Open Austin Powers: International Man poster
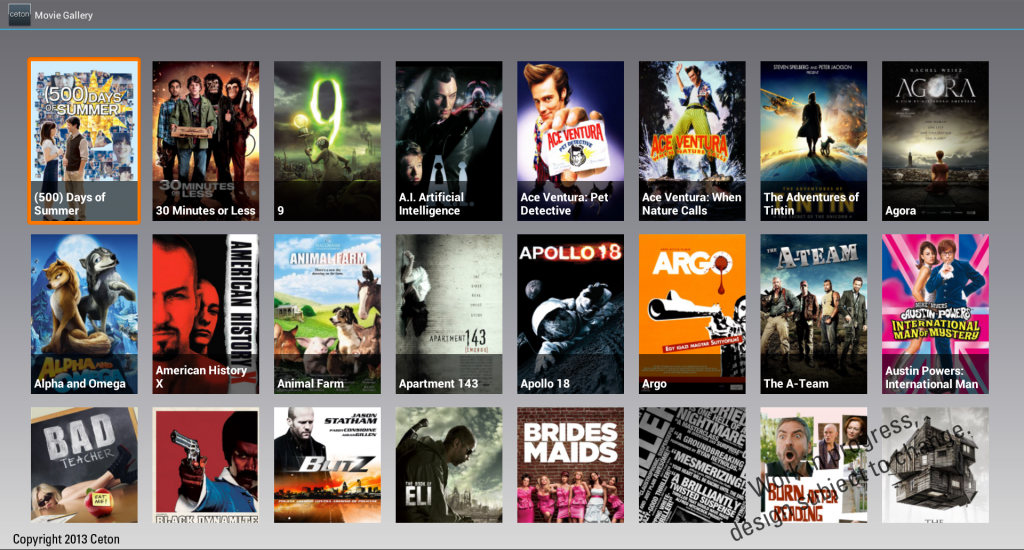The image size is (1024, 550). (x=935, y=314)
